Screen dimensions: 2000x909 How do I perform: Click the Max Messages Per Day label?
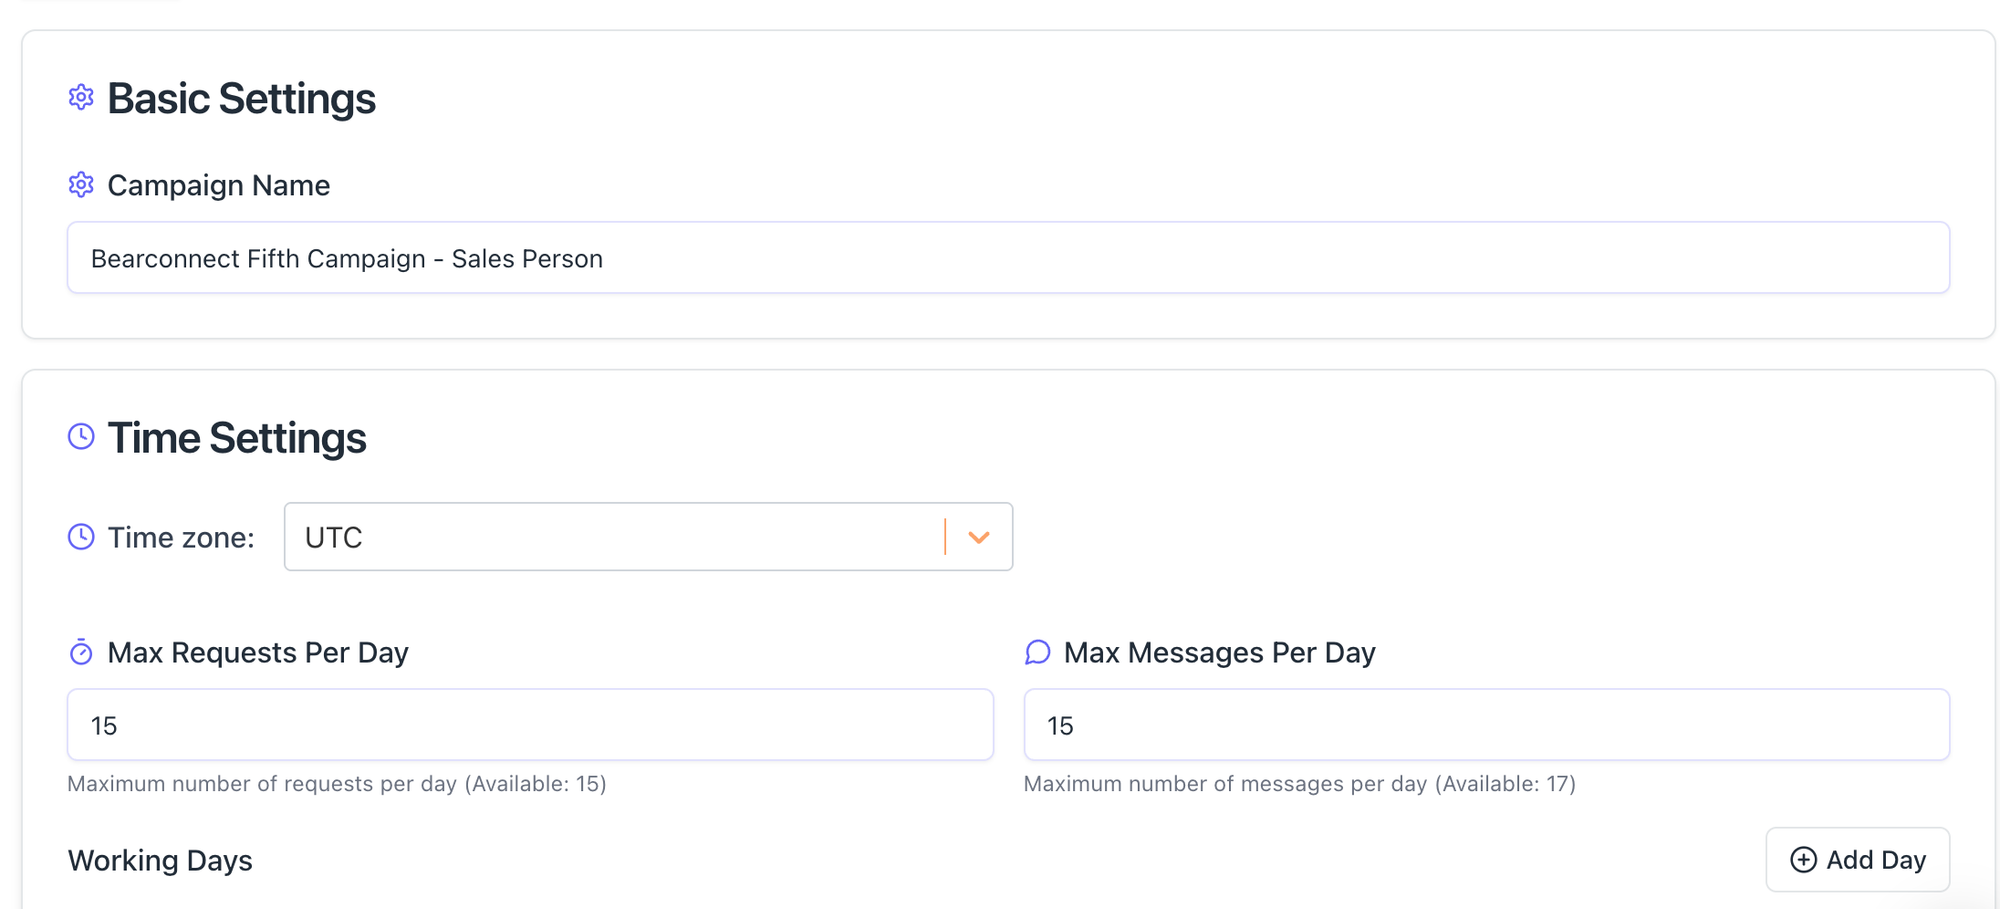[x=1219, y=653]
